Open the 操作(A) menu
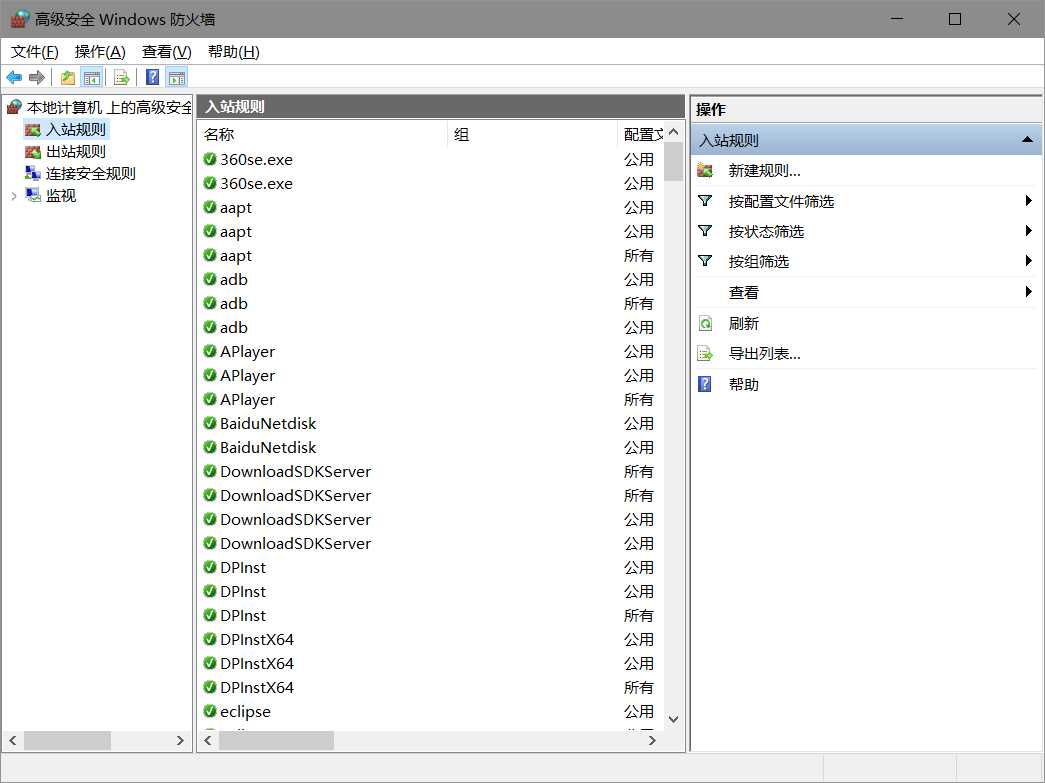 coord(100,51)
